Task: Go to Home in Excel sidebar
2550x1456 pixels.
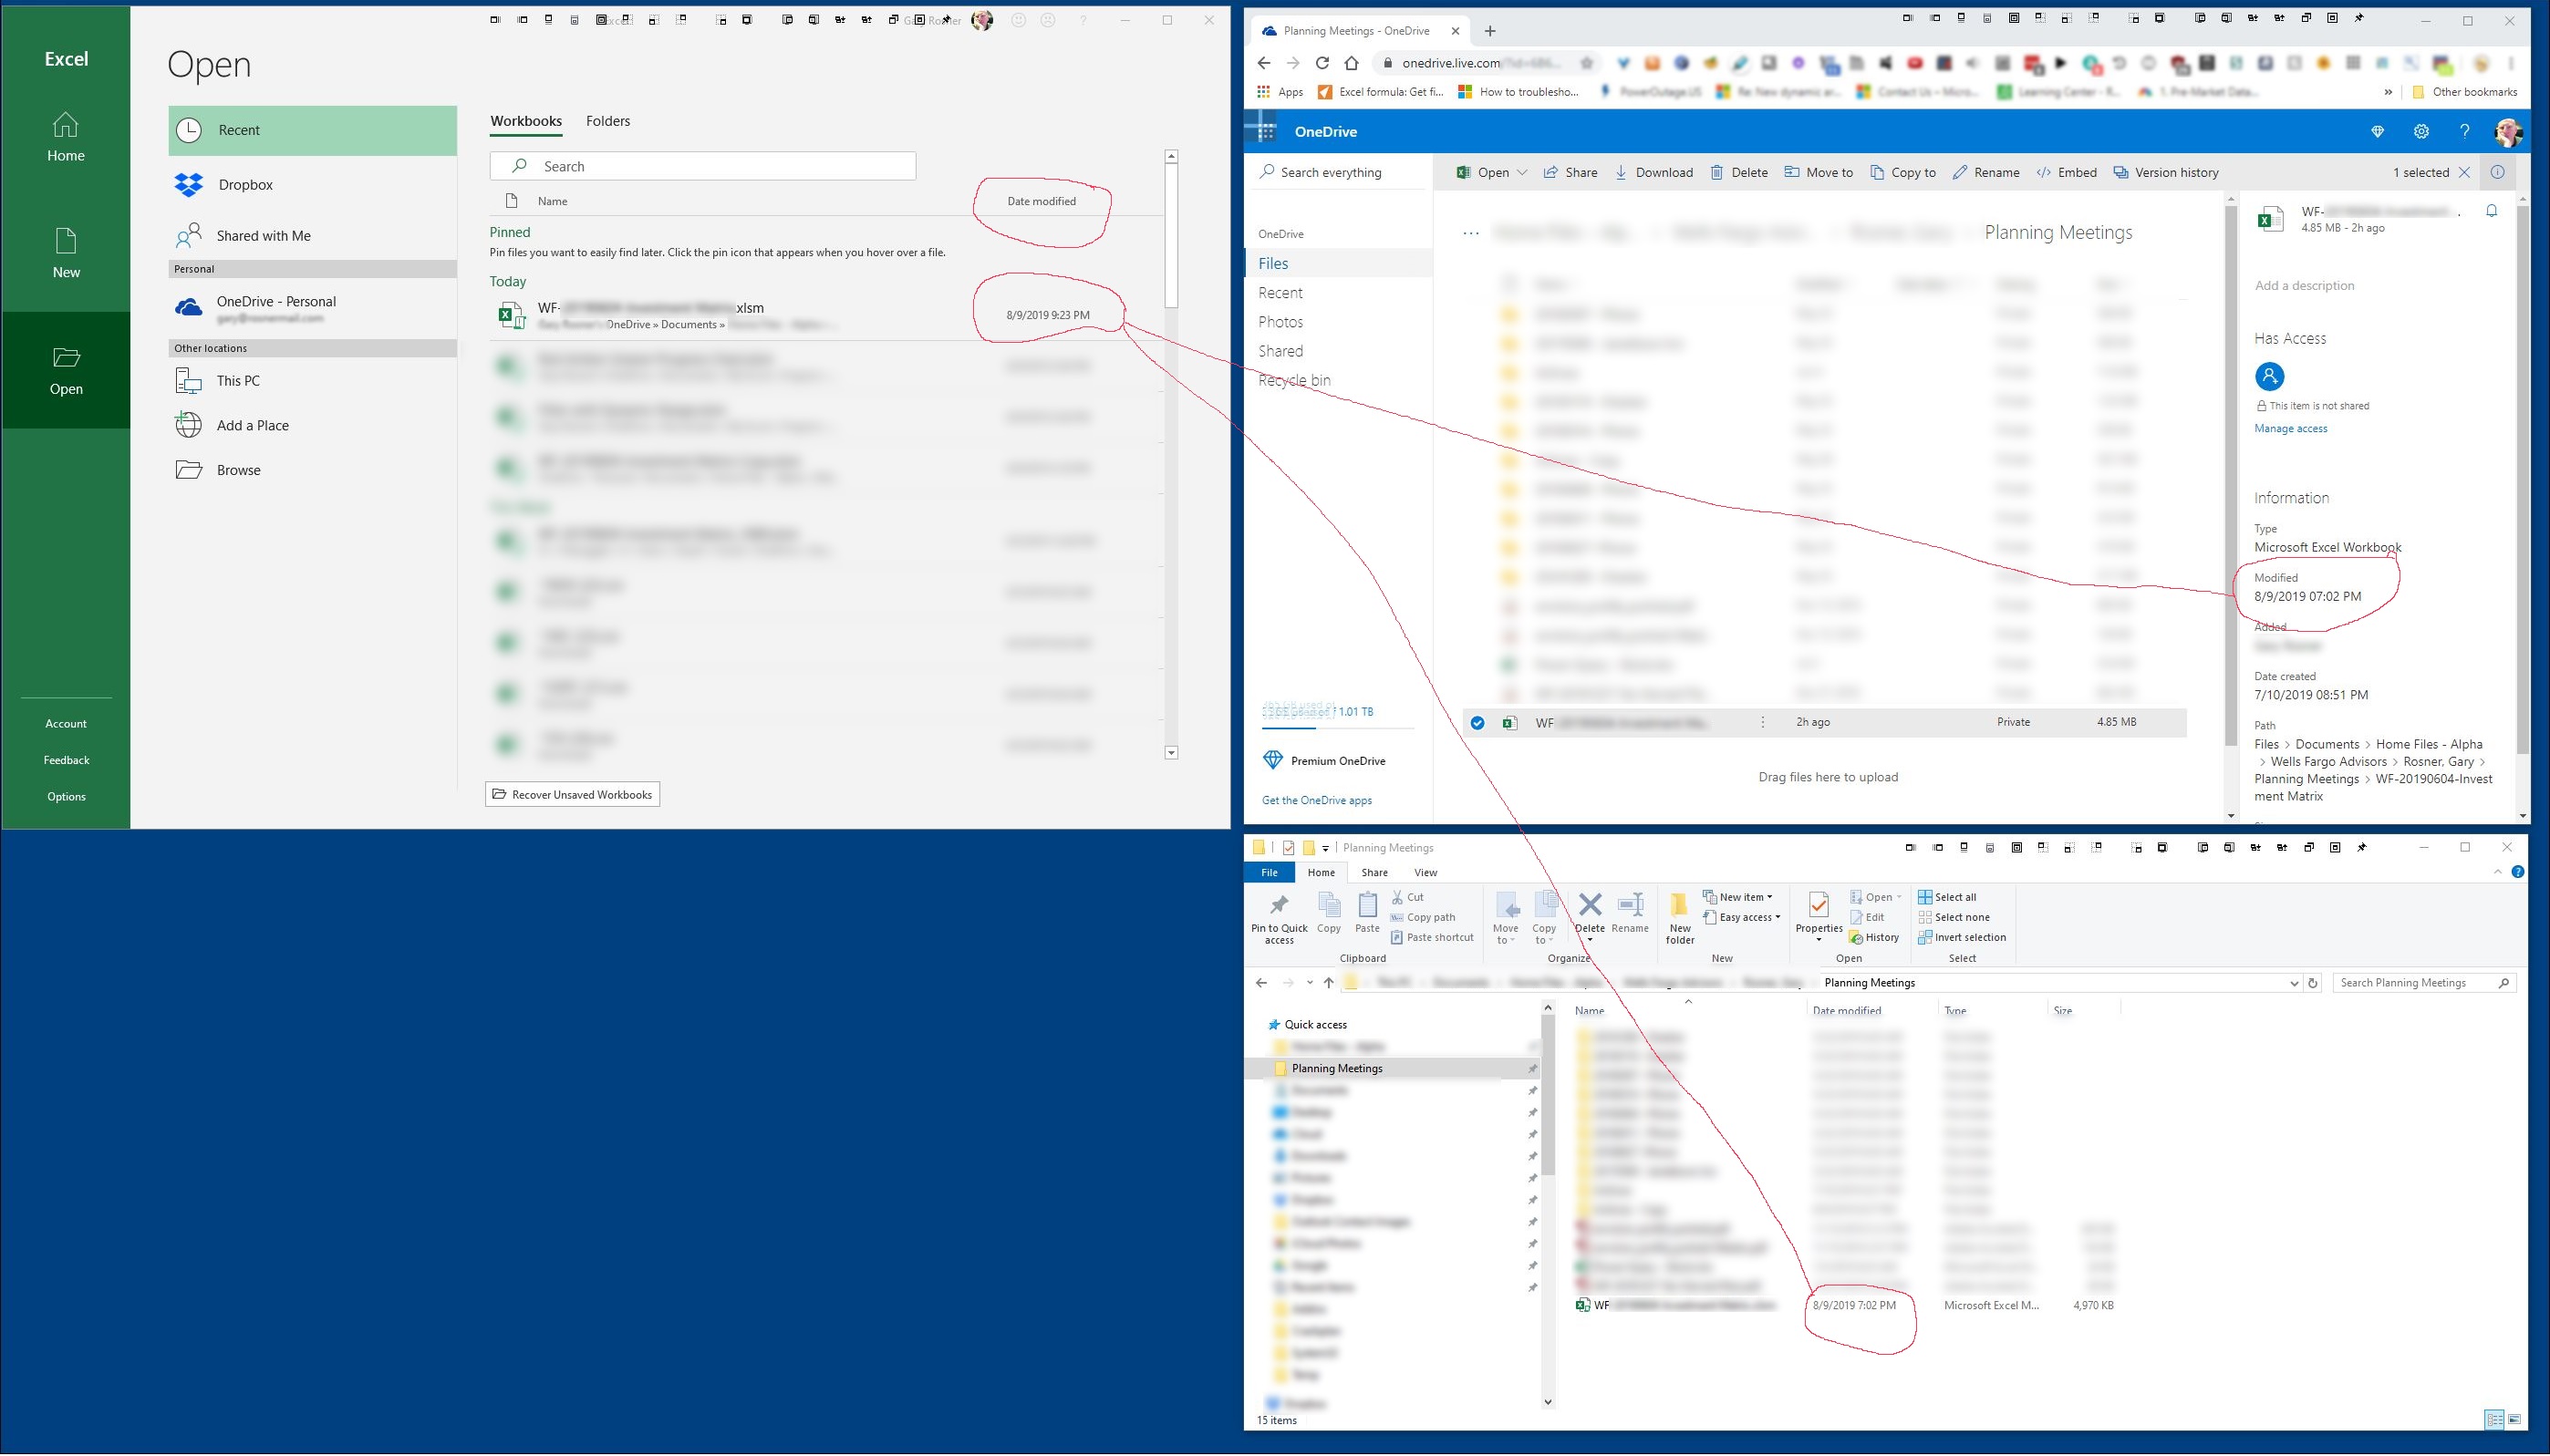Action: click(66, 137)
